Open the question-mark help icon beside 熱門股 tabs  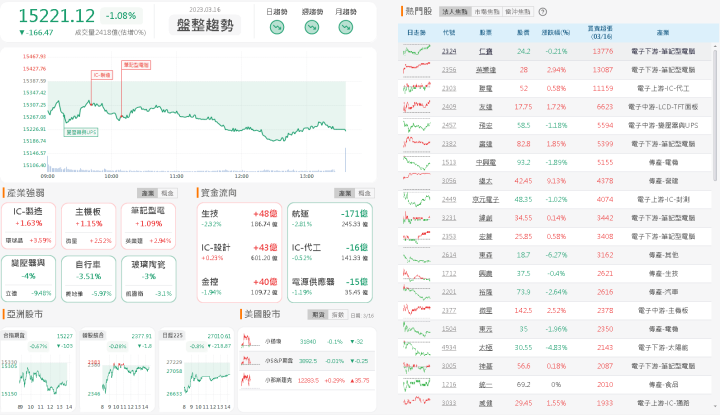542,12
